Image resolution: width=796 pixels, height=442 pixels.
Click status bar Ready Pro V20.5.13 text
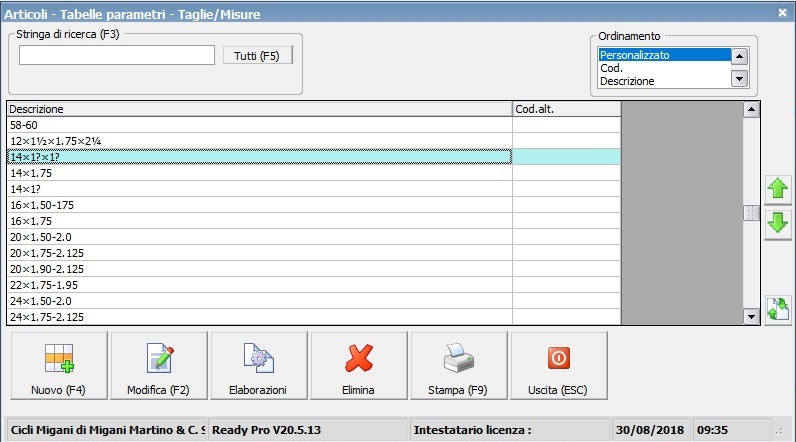coord(267,430)
